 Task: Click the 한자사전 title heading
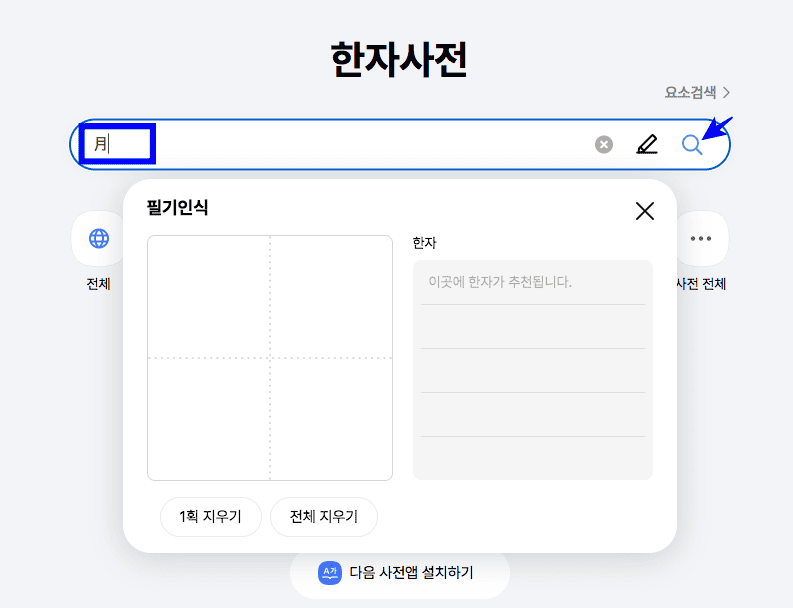pyautogui.click(x=399, y=60)
